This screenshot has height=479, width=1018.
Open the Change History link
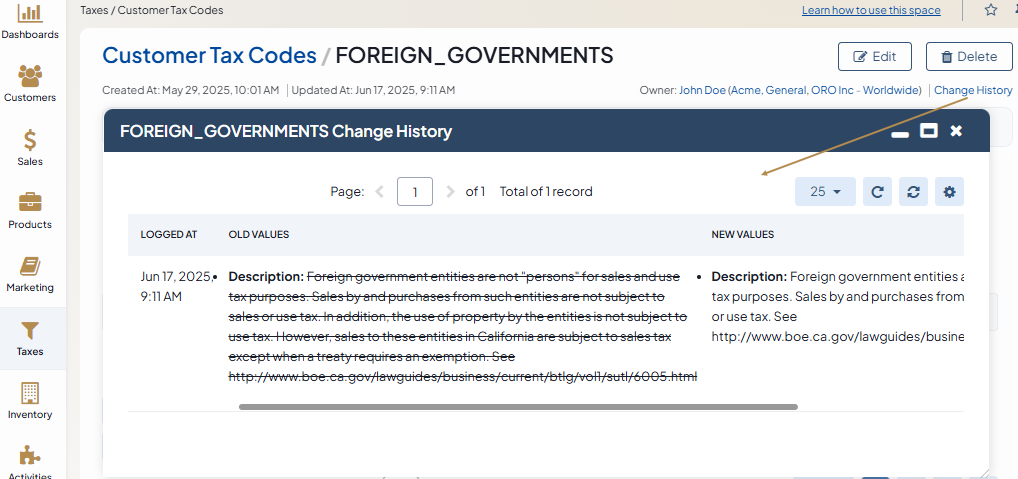pyautogui.click(x=972, y=90)
